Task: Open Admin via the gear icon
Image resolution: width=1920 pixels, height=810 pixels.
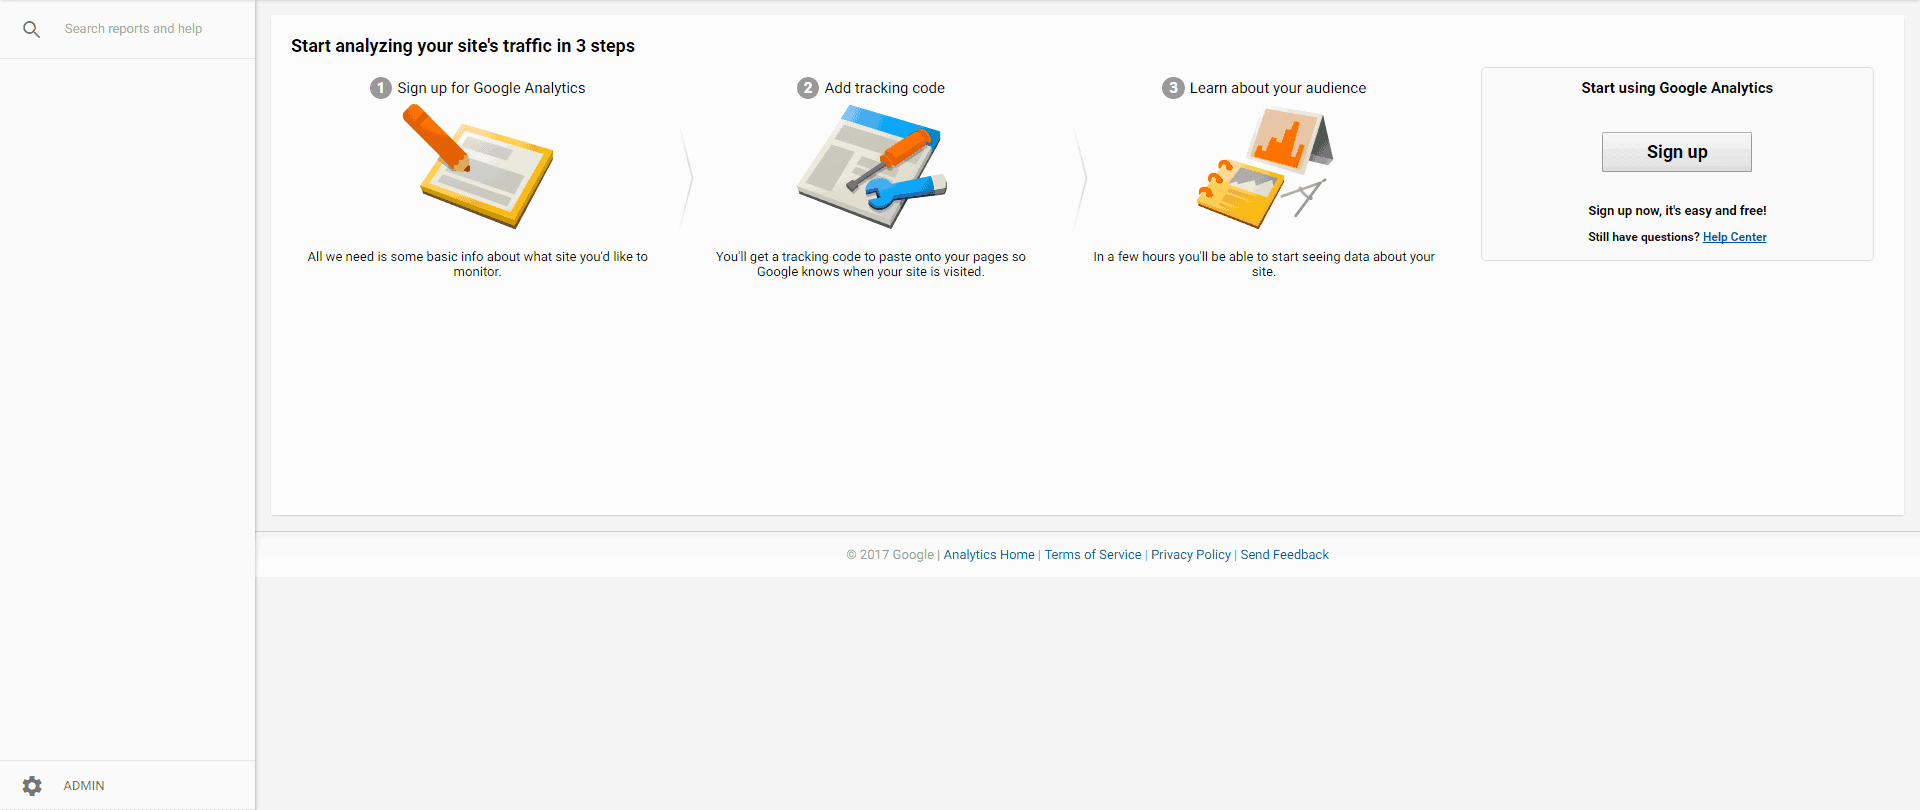Action: pos(32,786)
